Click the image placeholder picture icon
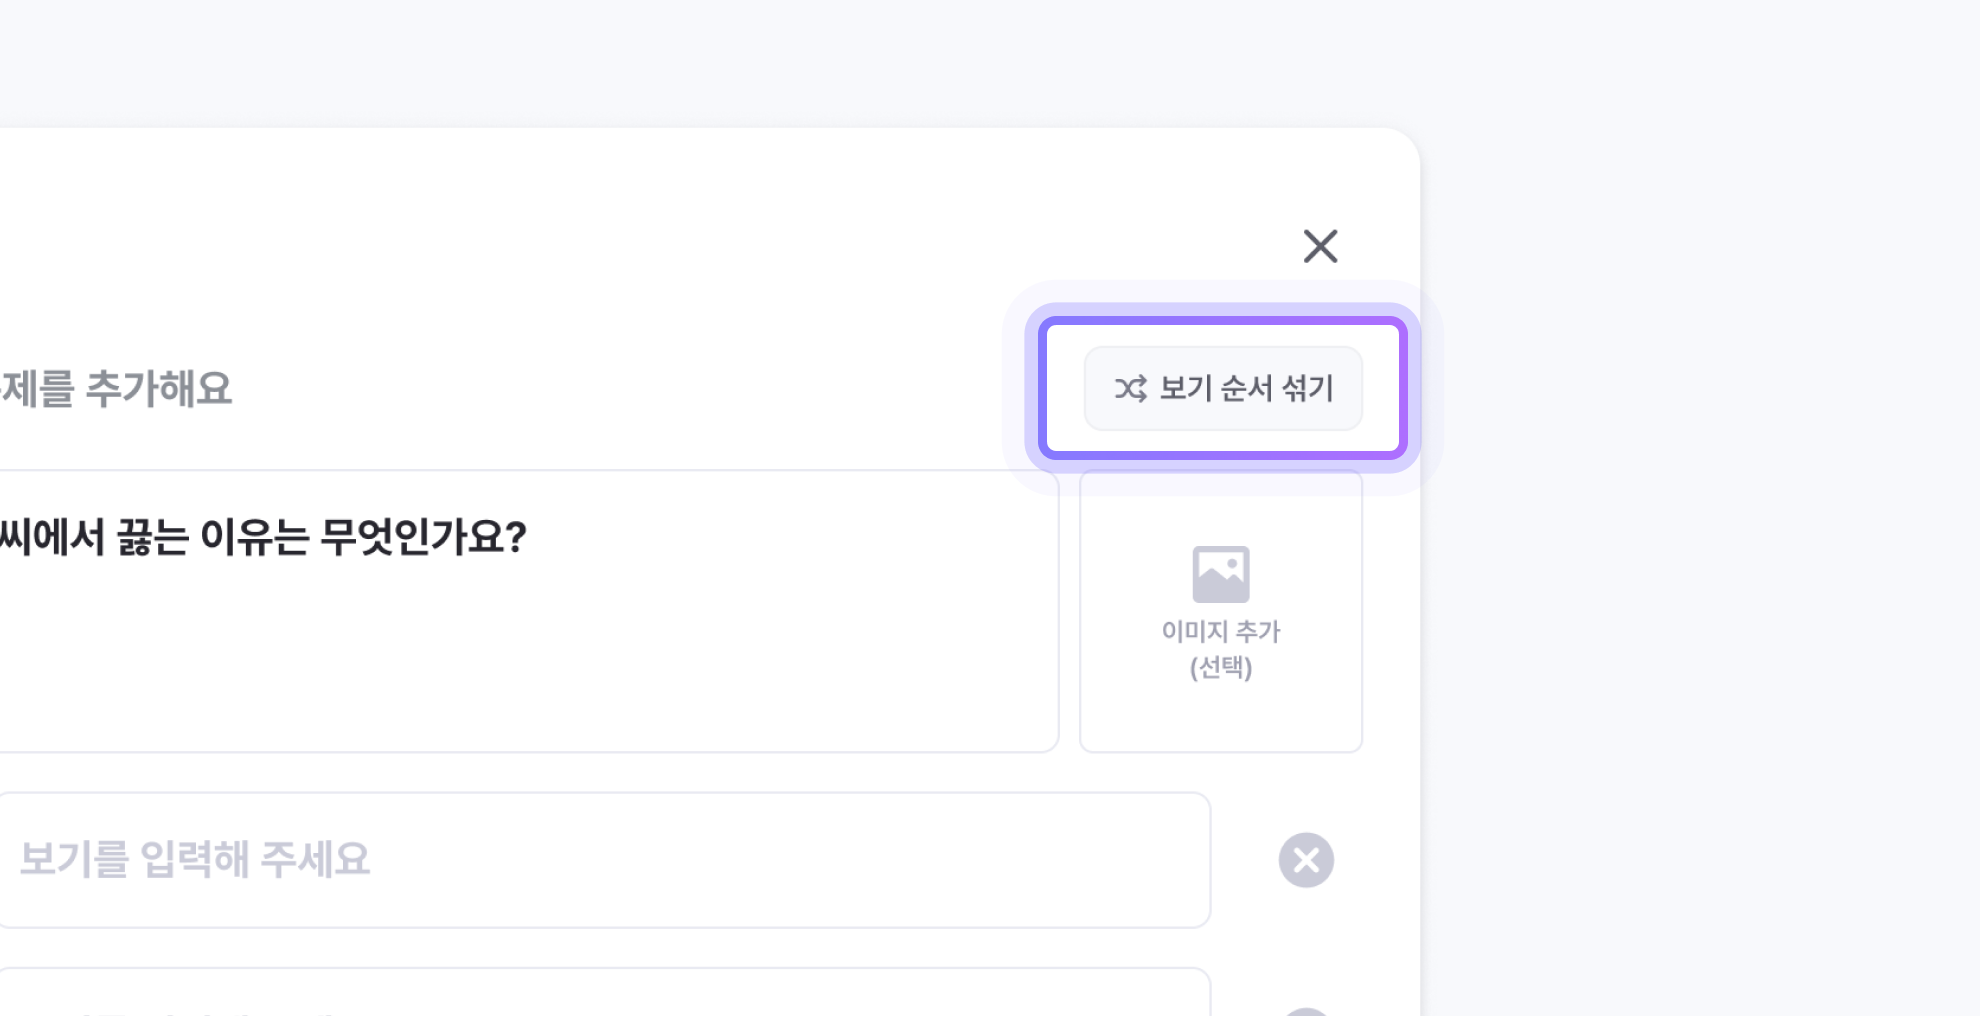Image resolution: width=1980 pixels, height=1016 pixels. point(1221,574)
